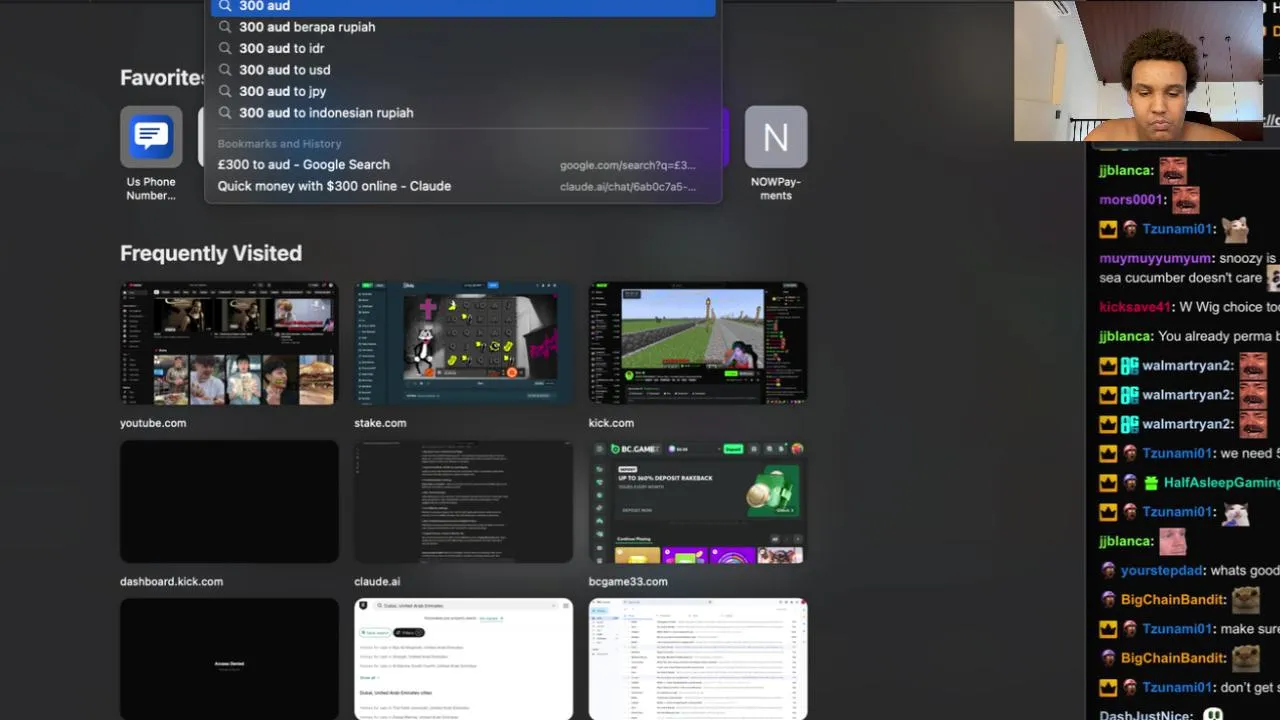The image size is (1280, 720).
Task: Click the cat emote in Tzunami01's top message
Action: tap(1235, 229)
